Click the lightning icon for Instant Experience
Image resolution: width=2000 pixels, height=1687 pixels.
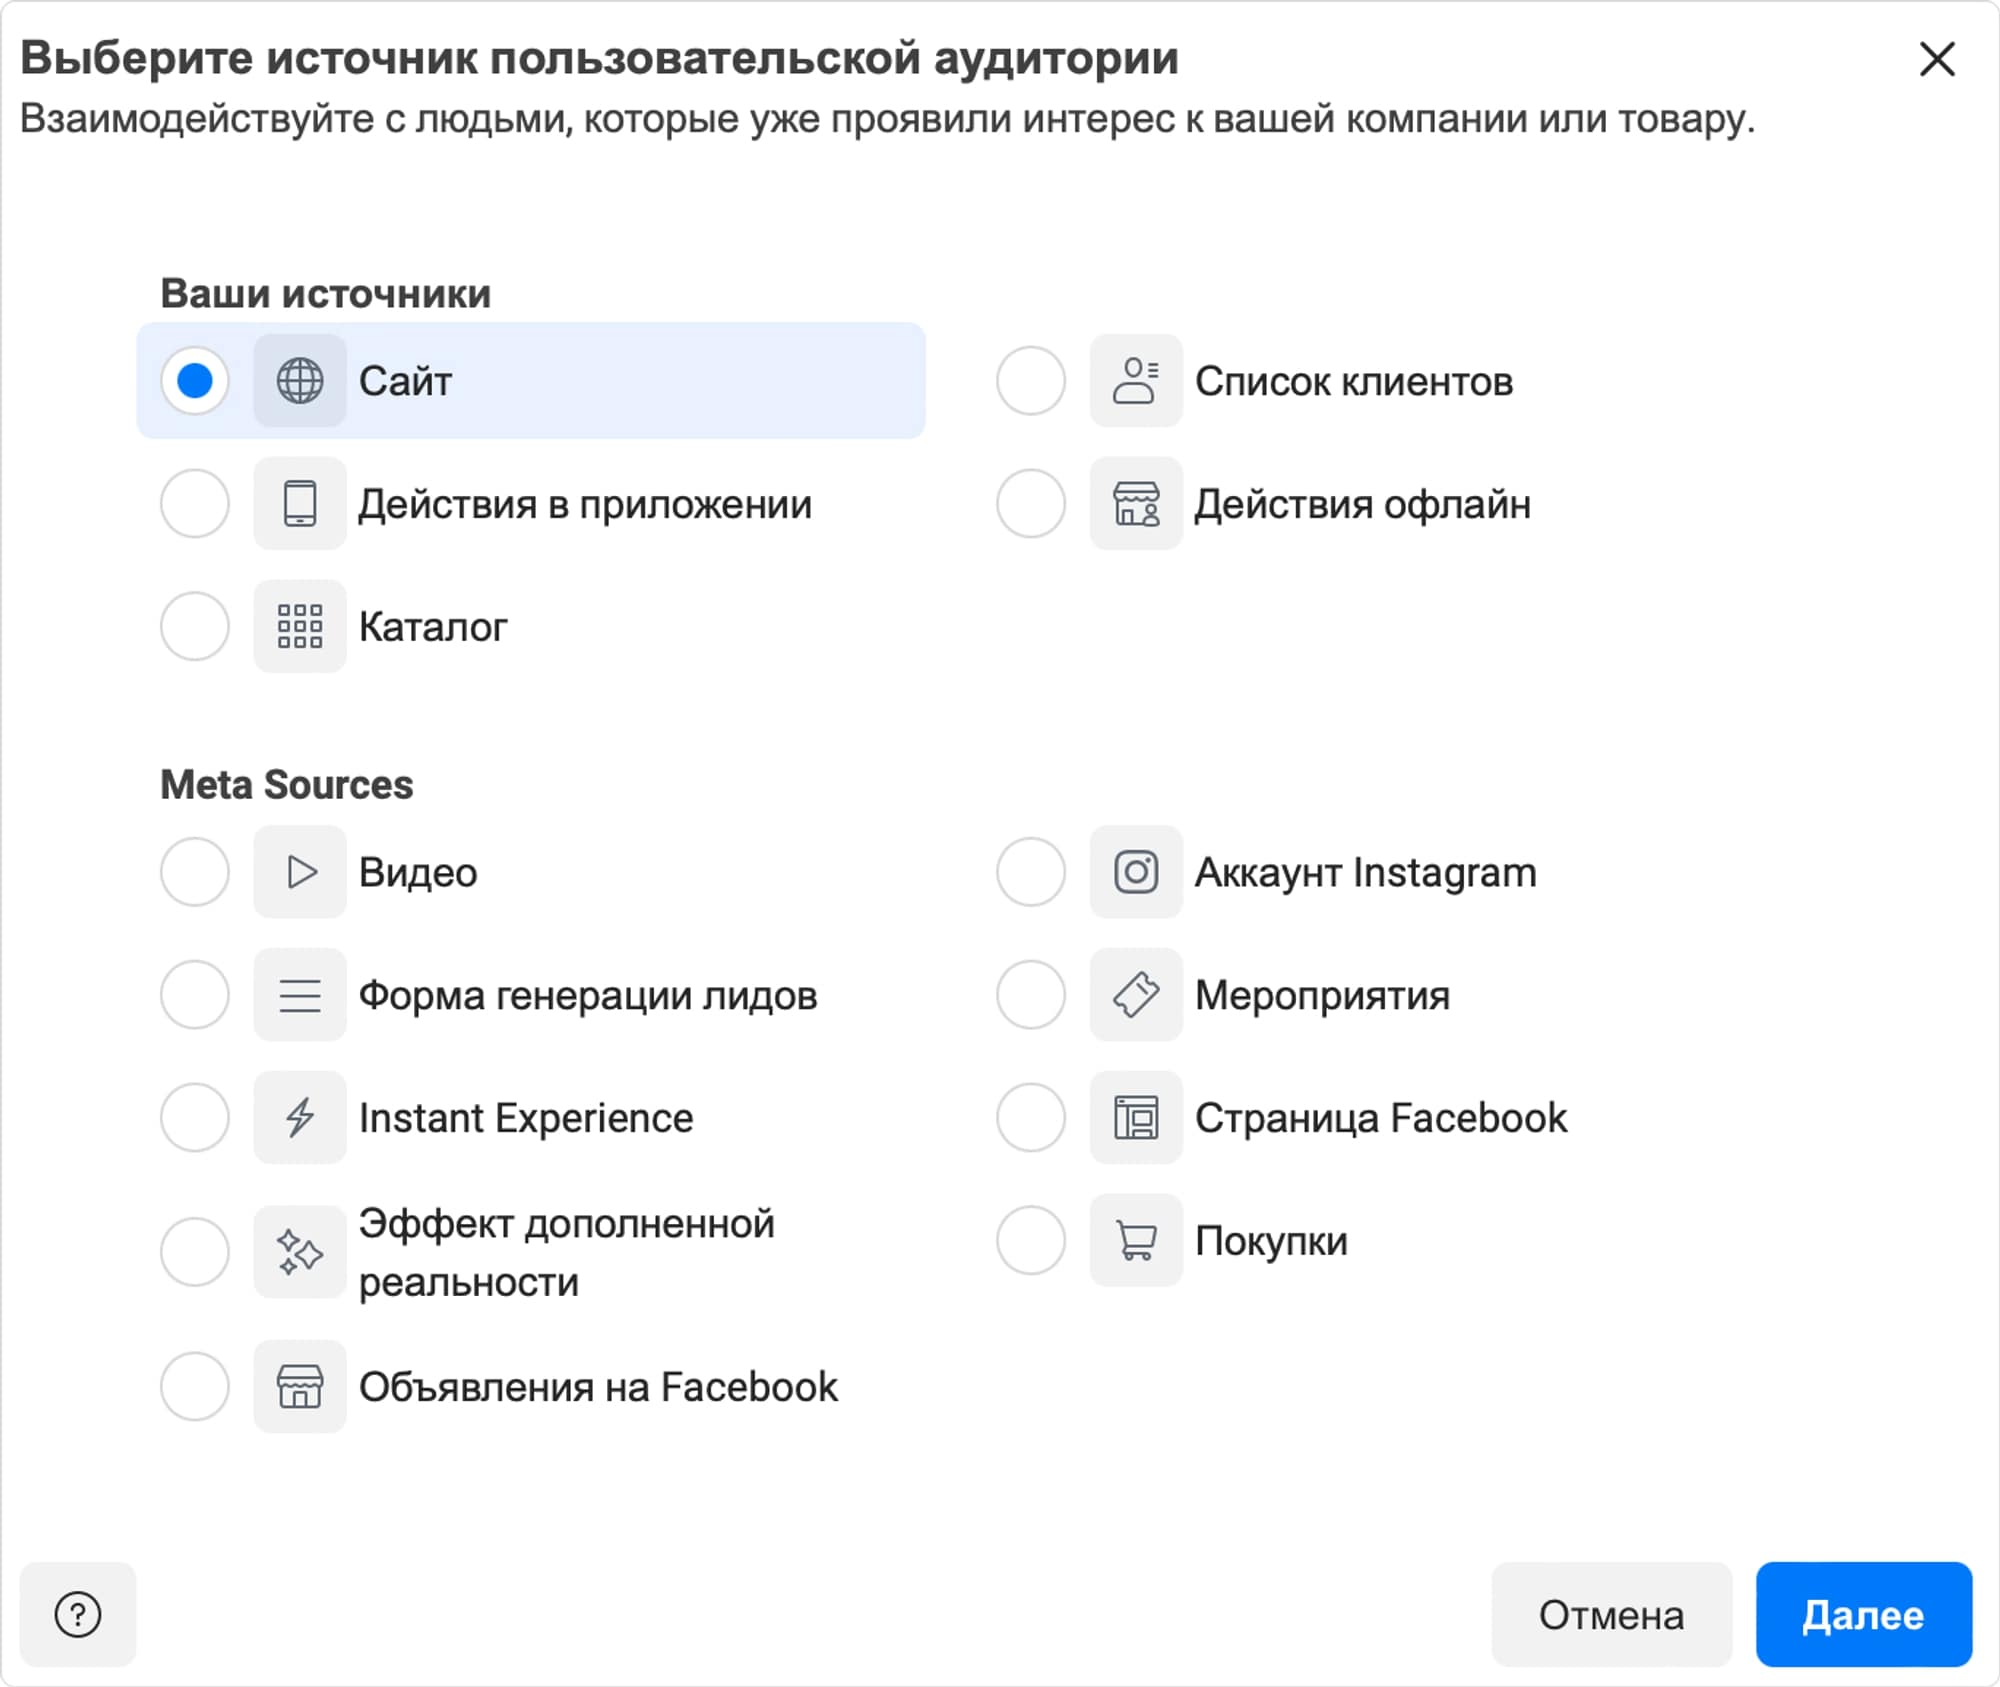pos(299,1118)
